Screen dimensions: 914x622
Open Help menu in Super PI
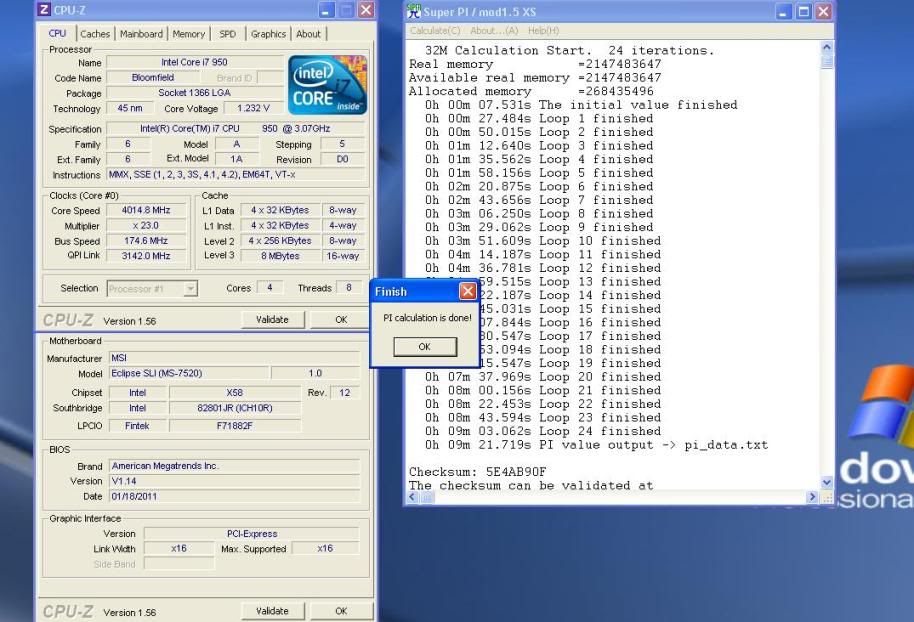tap(543, 30)
